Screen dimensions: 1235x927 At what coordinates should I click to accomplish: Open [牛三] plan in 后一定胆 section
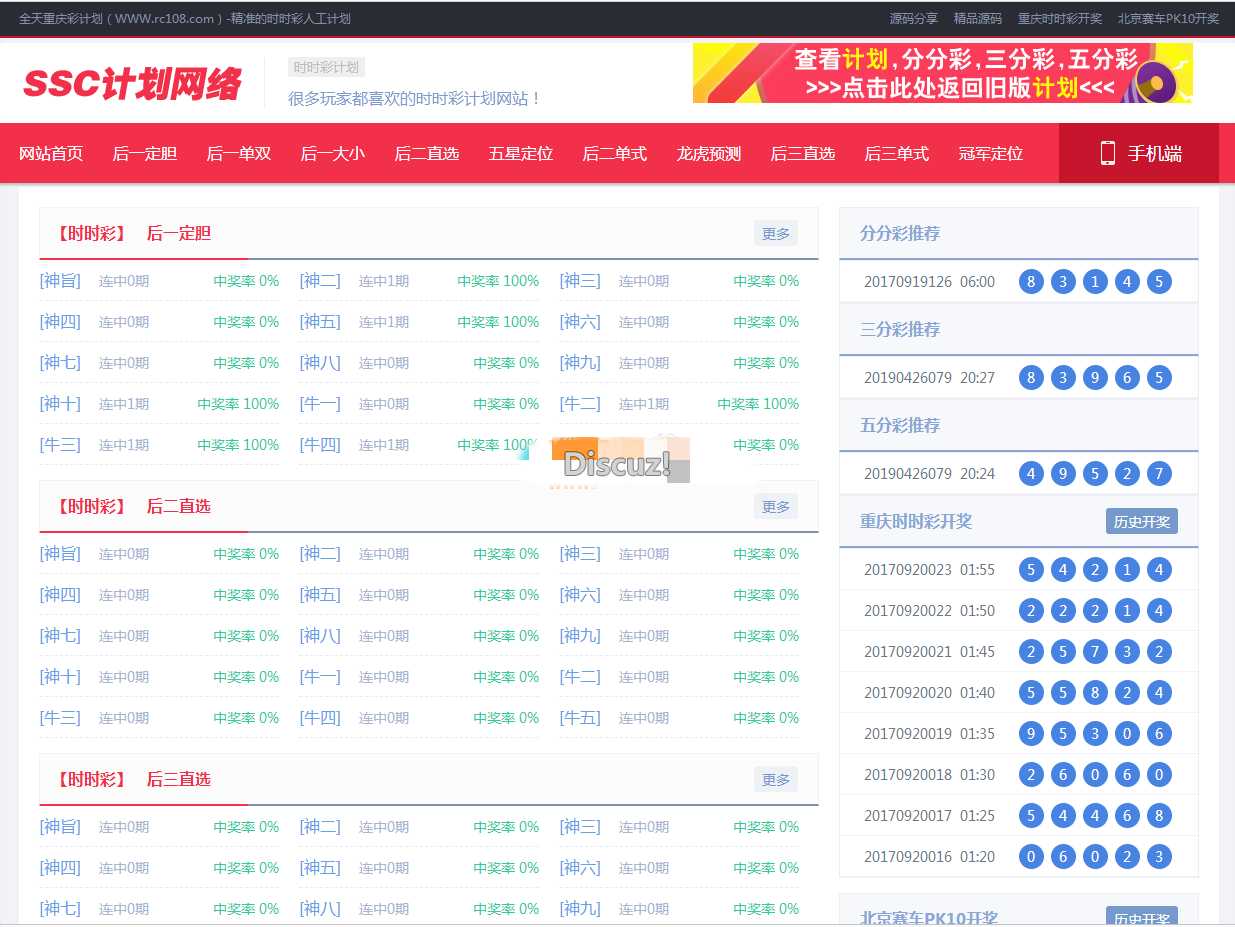click(60, 445)
